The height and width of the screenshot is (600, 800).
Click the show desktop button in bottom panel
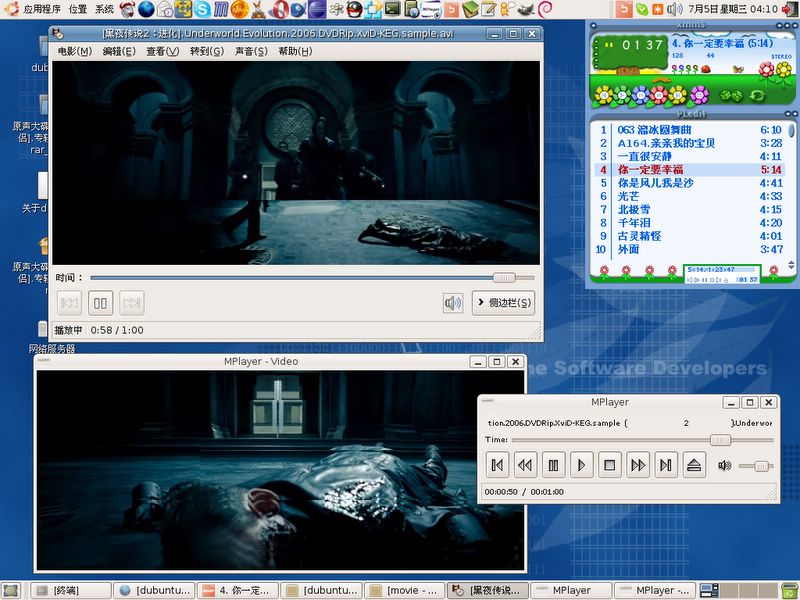pos(10,590)
